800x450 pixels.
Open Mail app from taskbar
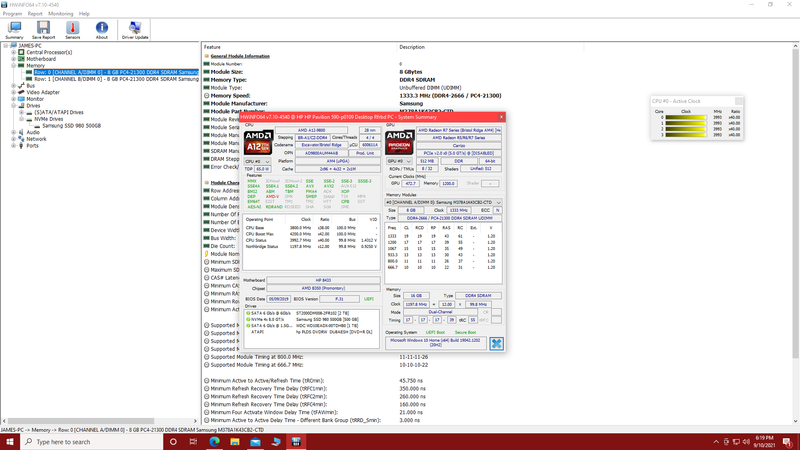click(x=255, y=442)
